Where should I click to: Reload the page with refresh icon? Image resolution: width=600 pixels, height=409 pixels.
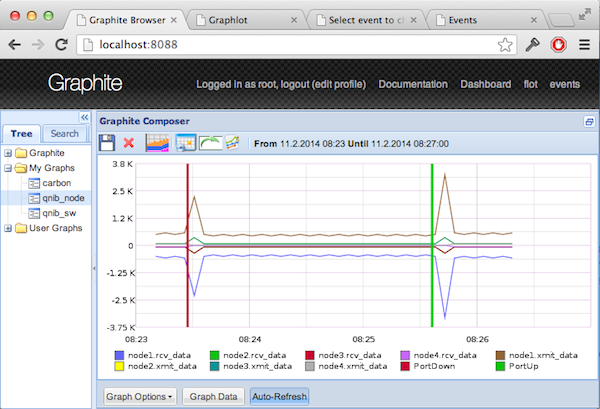pos(61,45)
